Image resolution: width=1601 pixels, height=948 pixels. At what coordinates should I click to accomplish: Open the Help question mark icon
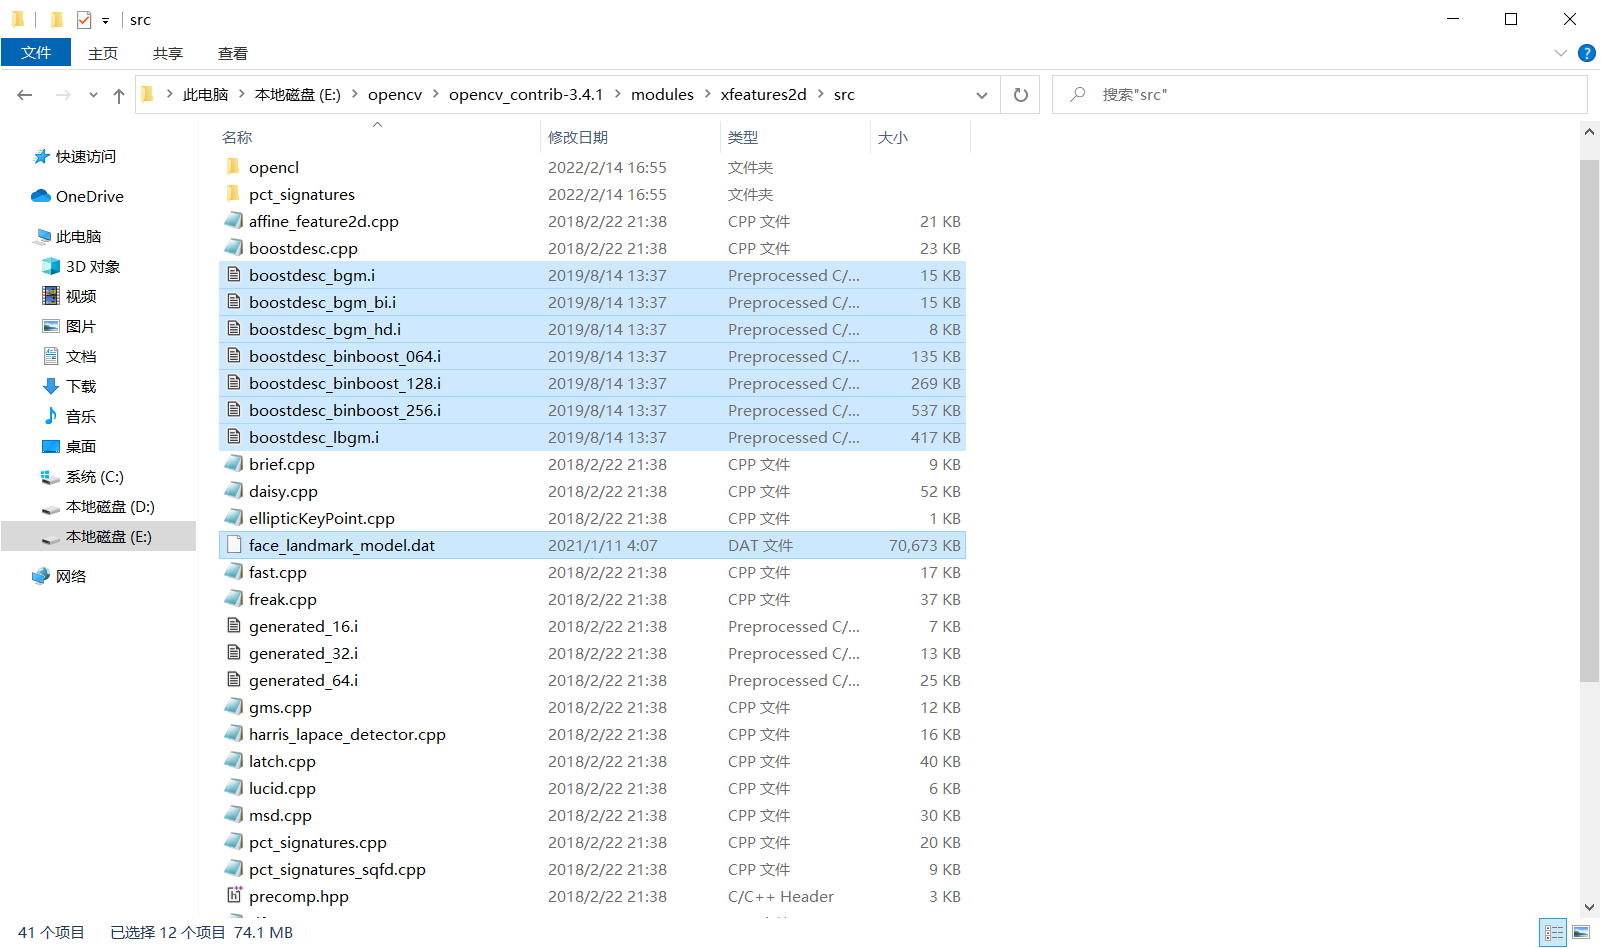point(1586,53)
